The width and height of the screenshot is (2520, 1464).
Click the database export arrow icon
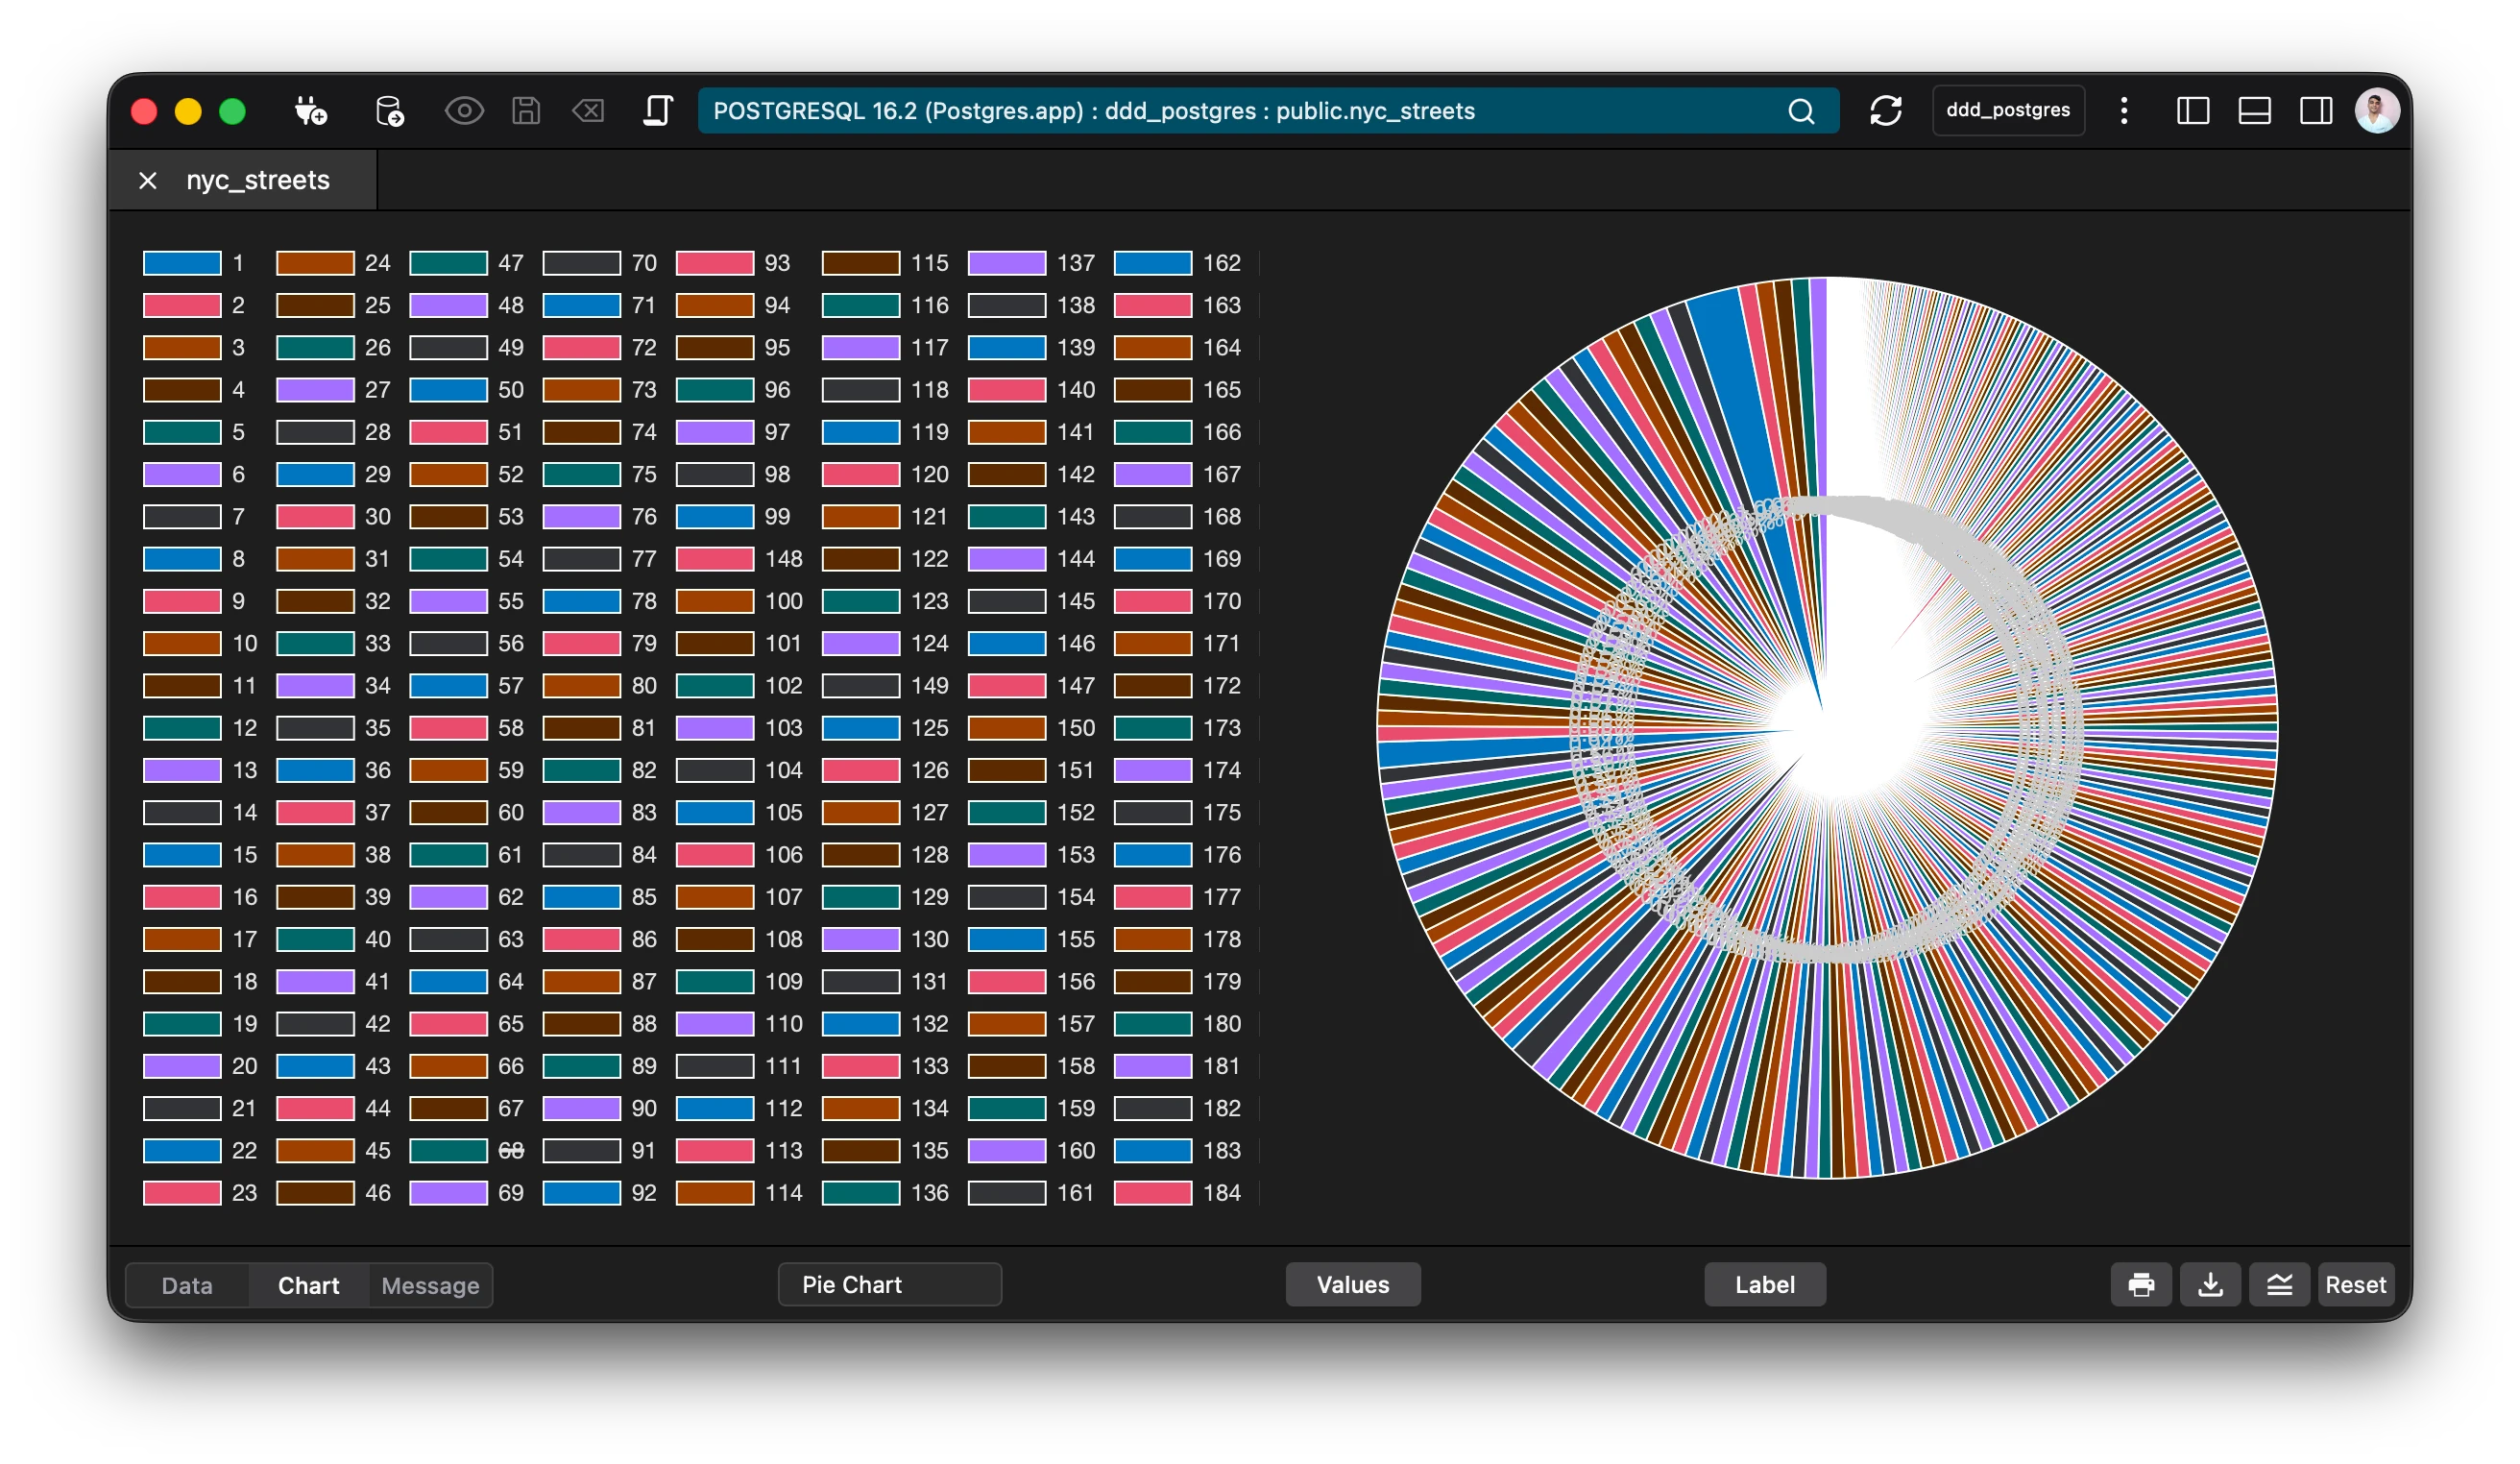pyautogui.click(x=389, y=111)
